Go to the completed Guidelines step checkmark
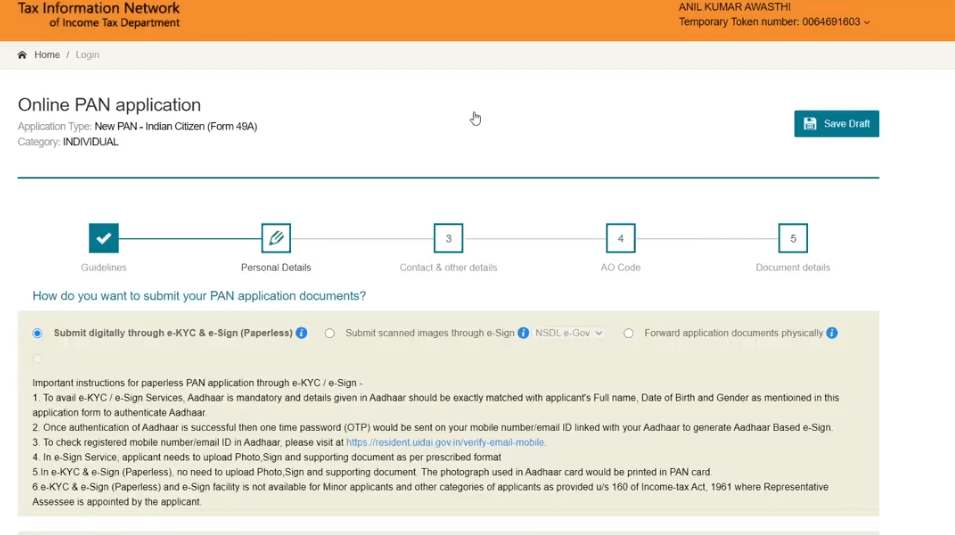This screenshot has width=955, height=535. (x=104, y=238)
